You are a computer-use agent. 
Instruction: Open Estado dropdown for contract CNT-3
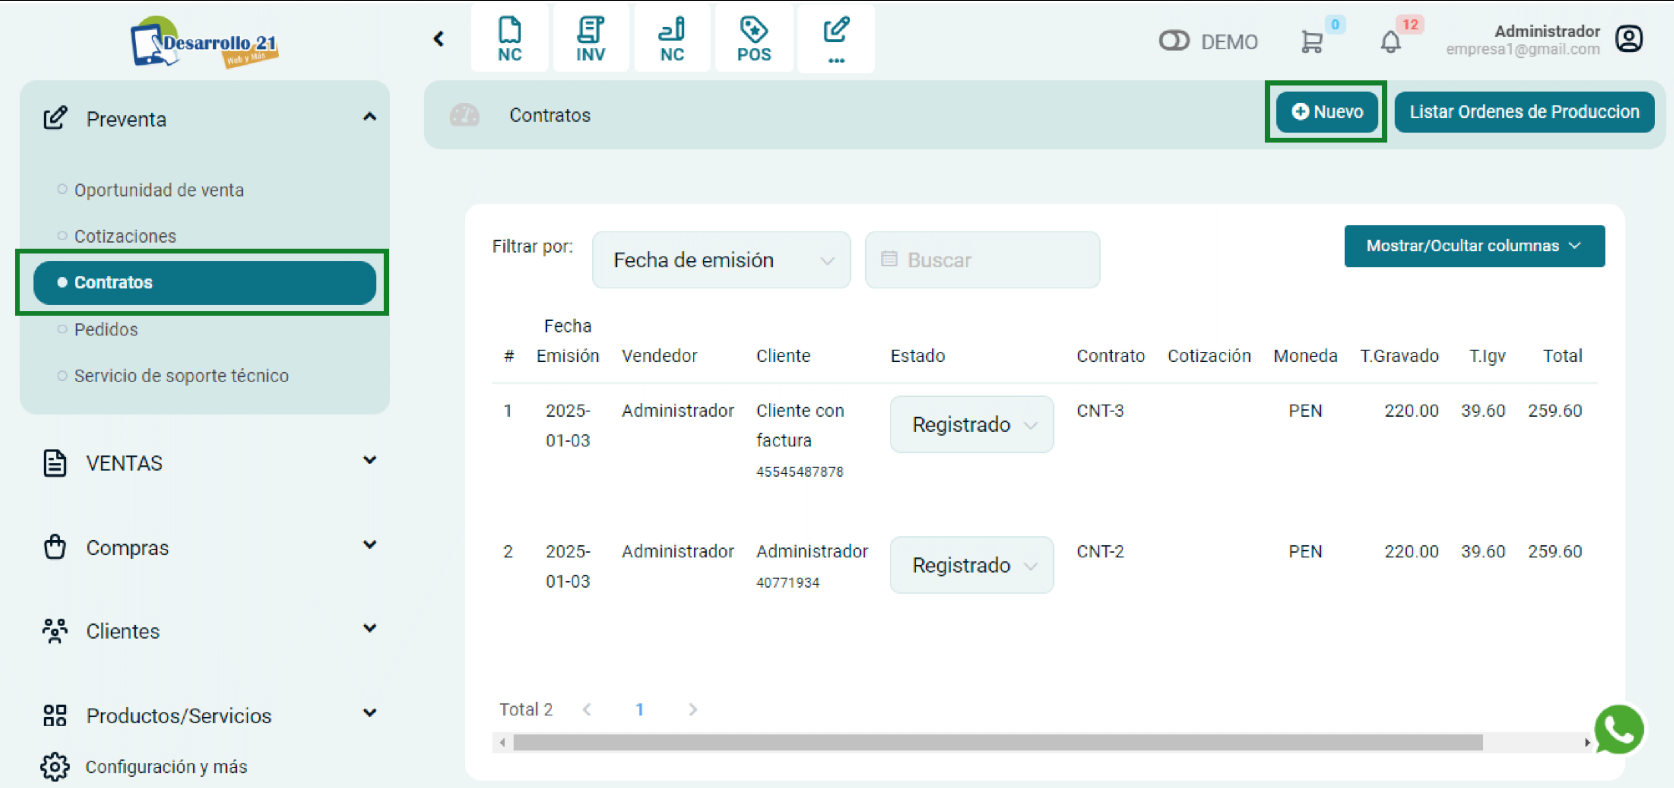point(971,425)
